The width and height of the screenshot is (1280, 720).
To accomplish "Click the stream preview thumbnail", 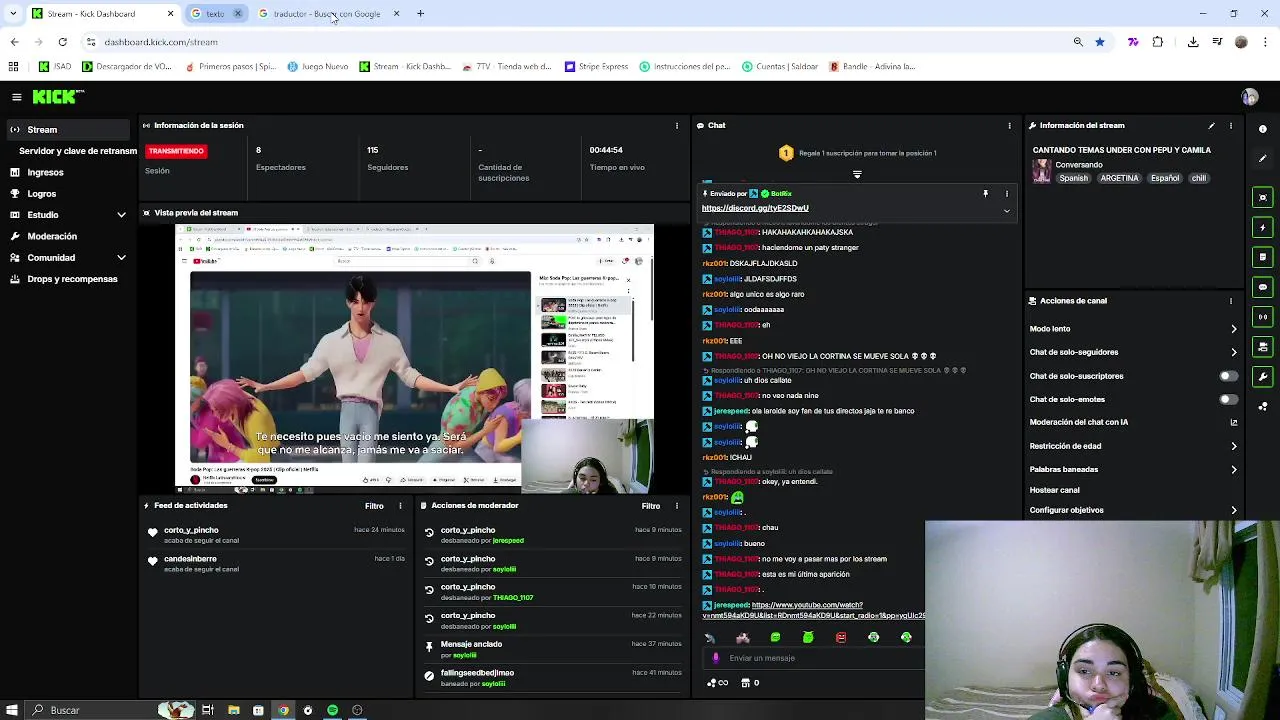I will pos(414,358).
